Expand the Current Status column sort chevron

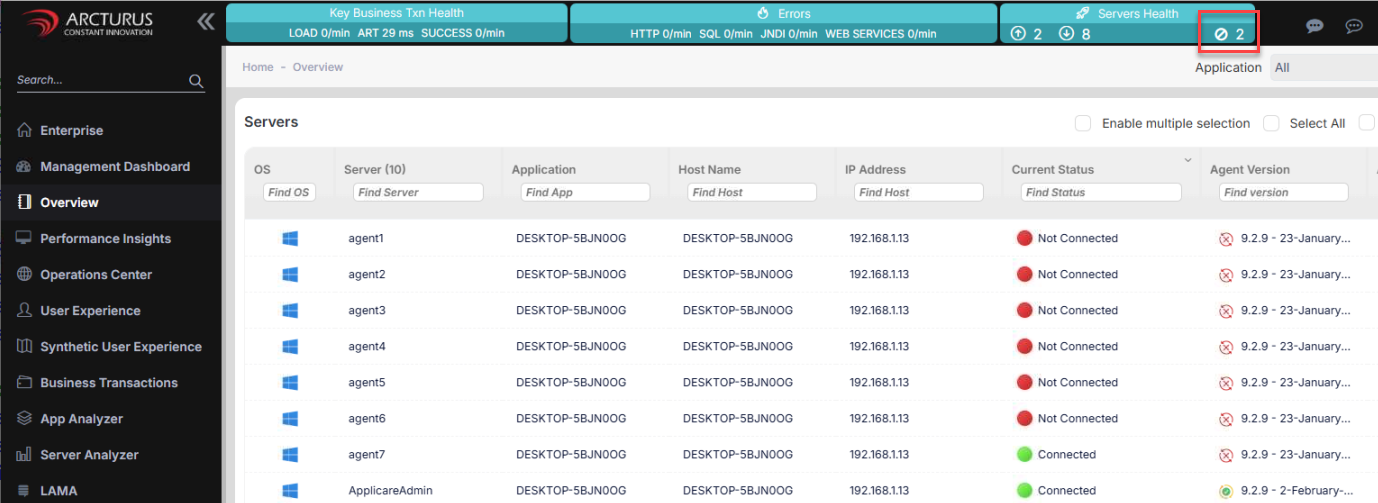coord(1188,160)
